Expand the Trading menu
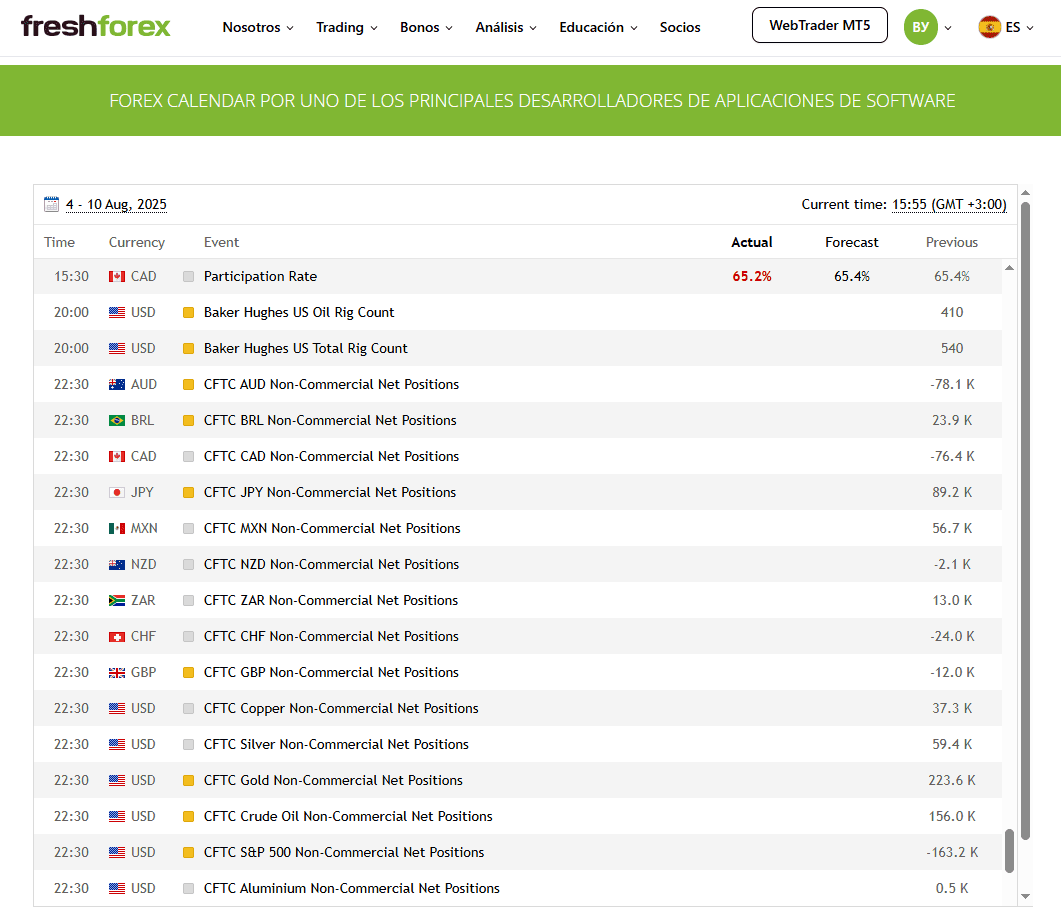This screenshot has height=911, width=1061. point(346,27)
